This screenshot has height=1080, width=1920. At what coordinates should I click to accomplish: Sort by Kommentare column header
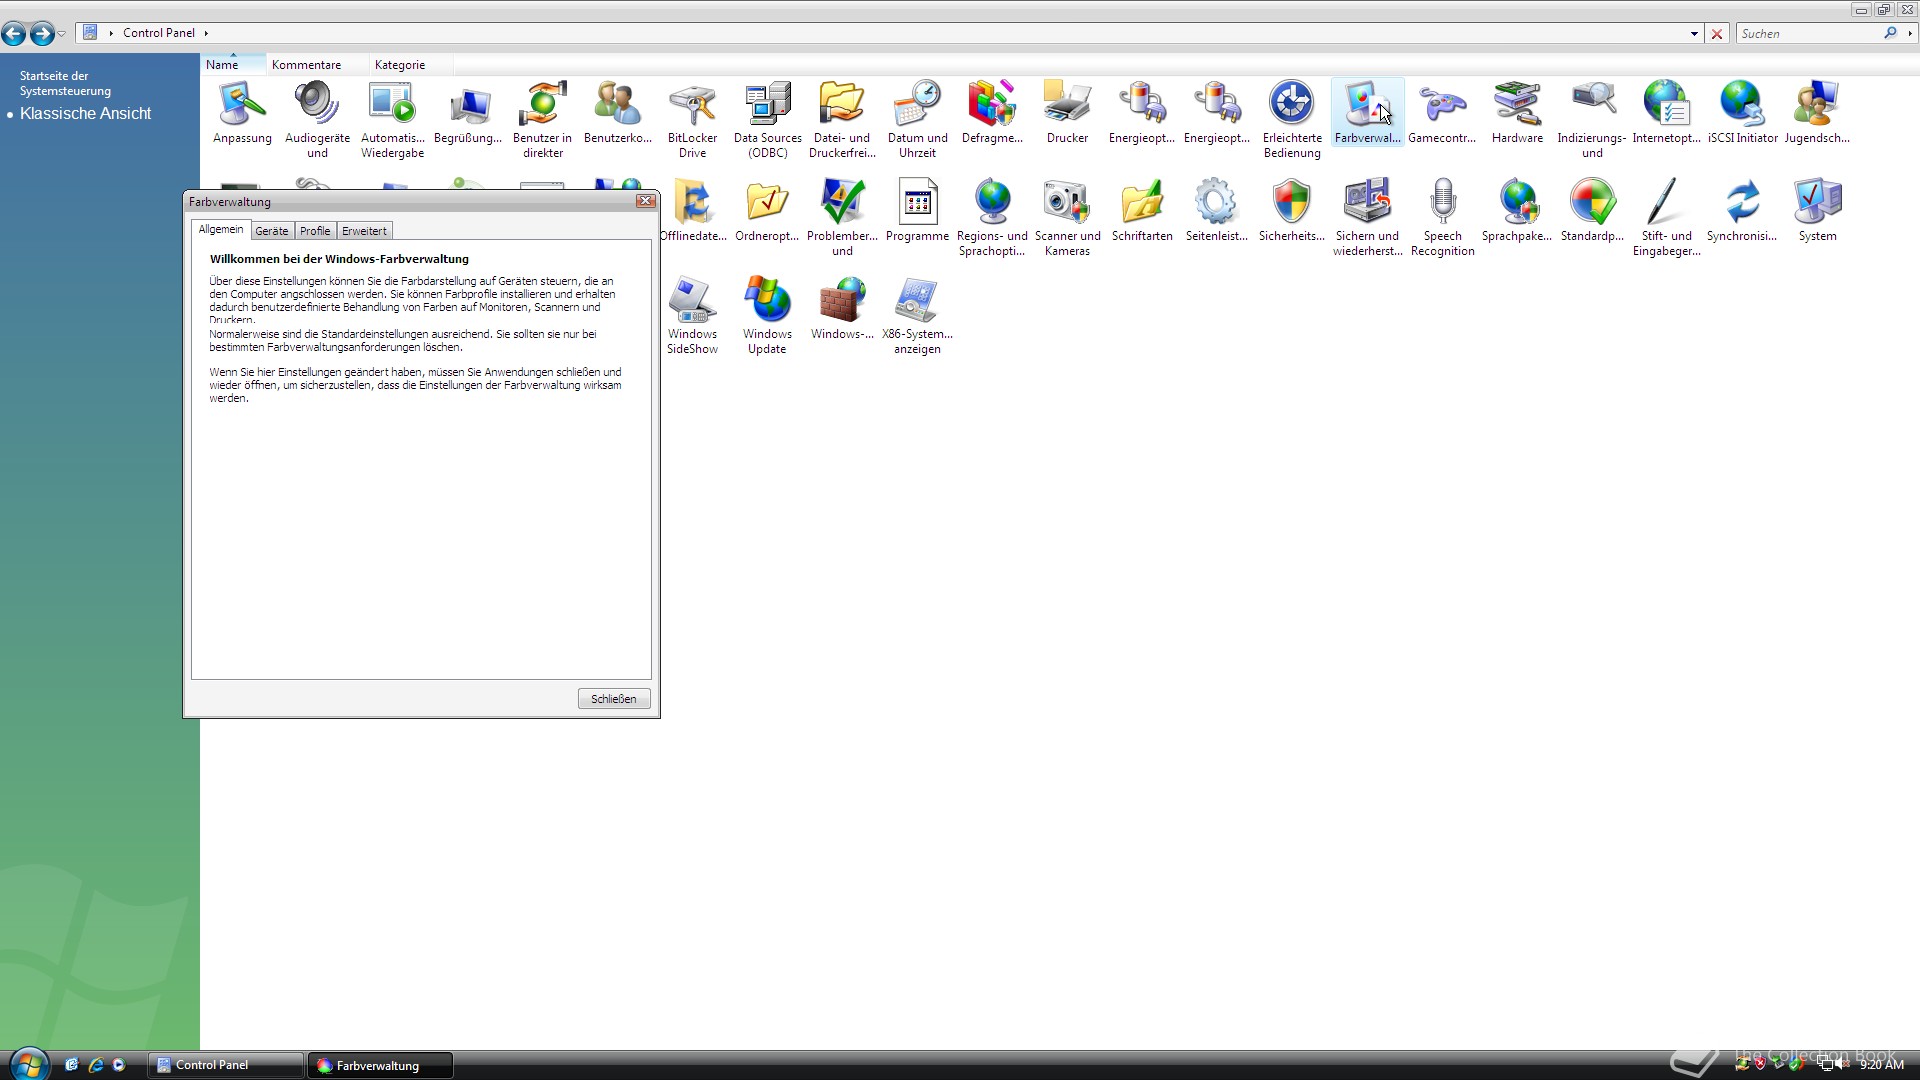[x=316, y=64]
